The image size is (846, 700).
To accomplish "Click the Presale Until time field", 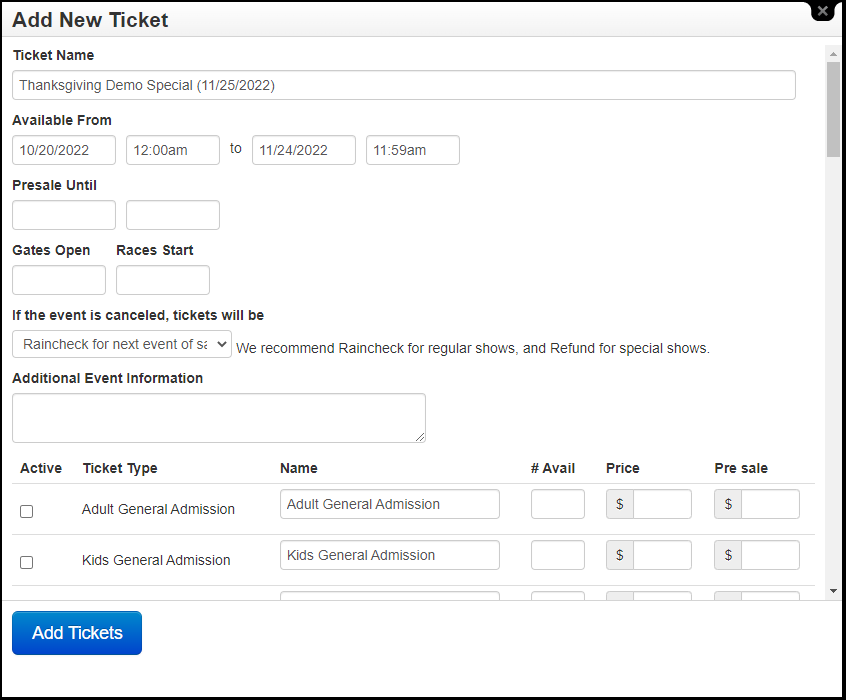I will (x=172, y=215).
